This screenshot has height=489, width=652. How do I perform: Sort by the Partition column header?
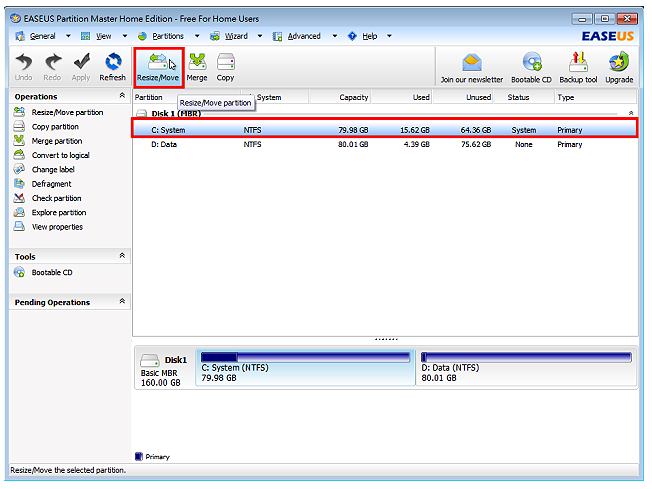(x=148, y=97)
